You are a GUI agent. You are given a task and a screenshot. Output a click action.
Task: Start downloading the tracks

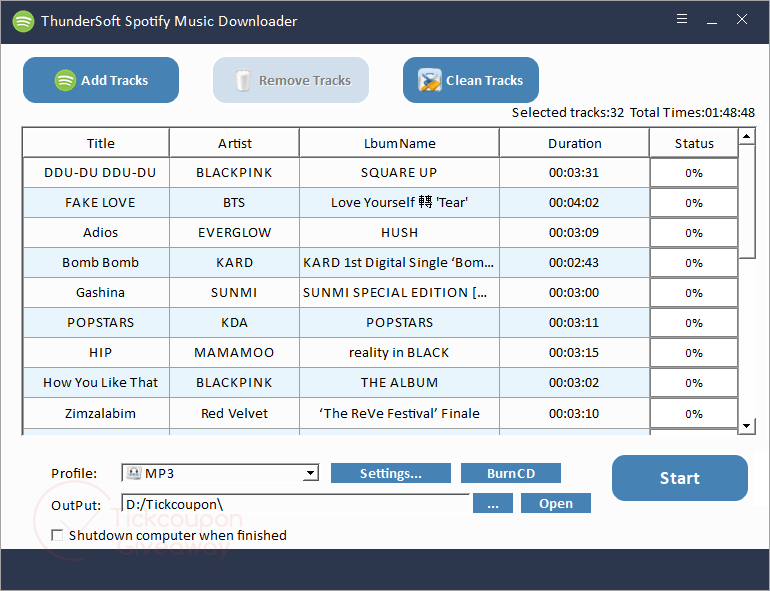(x=680, y=478)
